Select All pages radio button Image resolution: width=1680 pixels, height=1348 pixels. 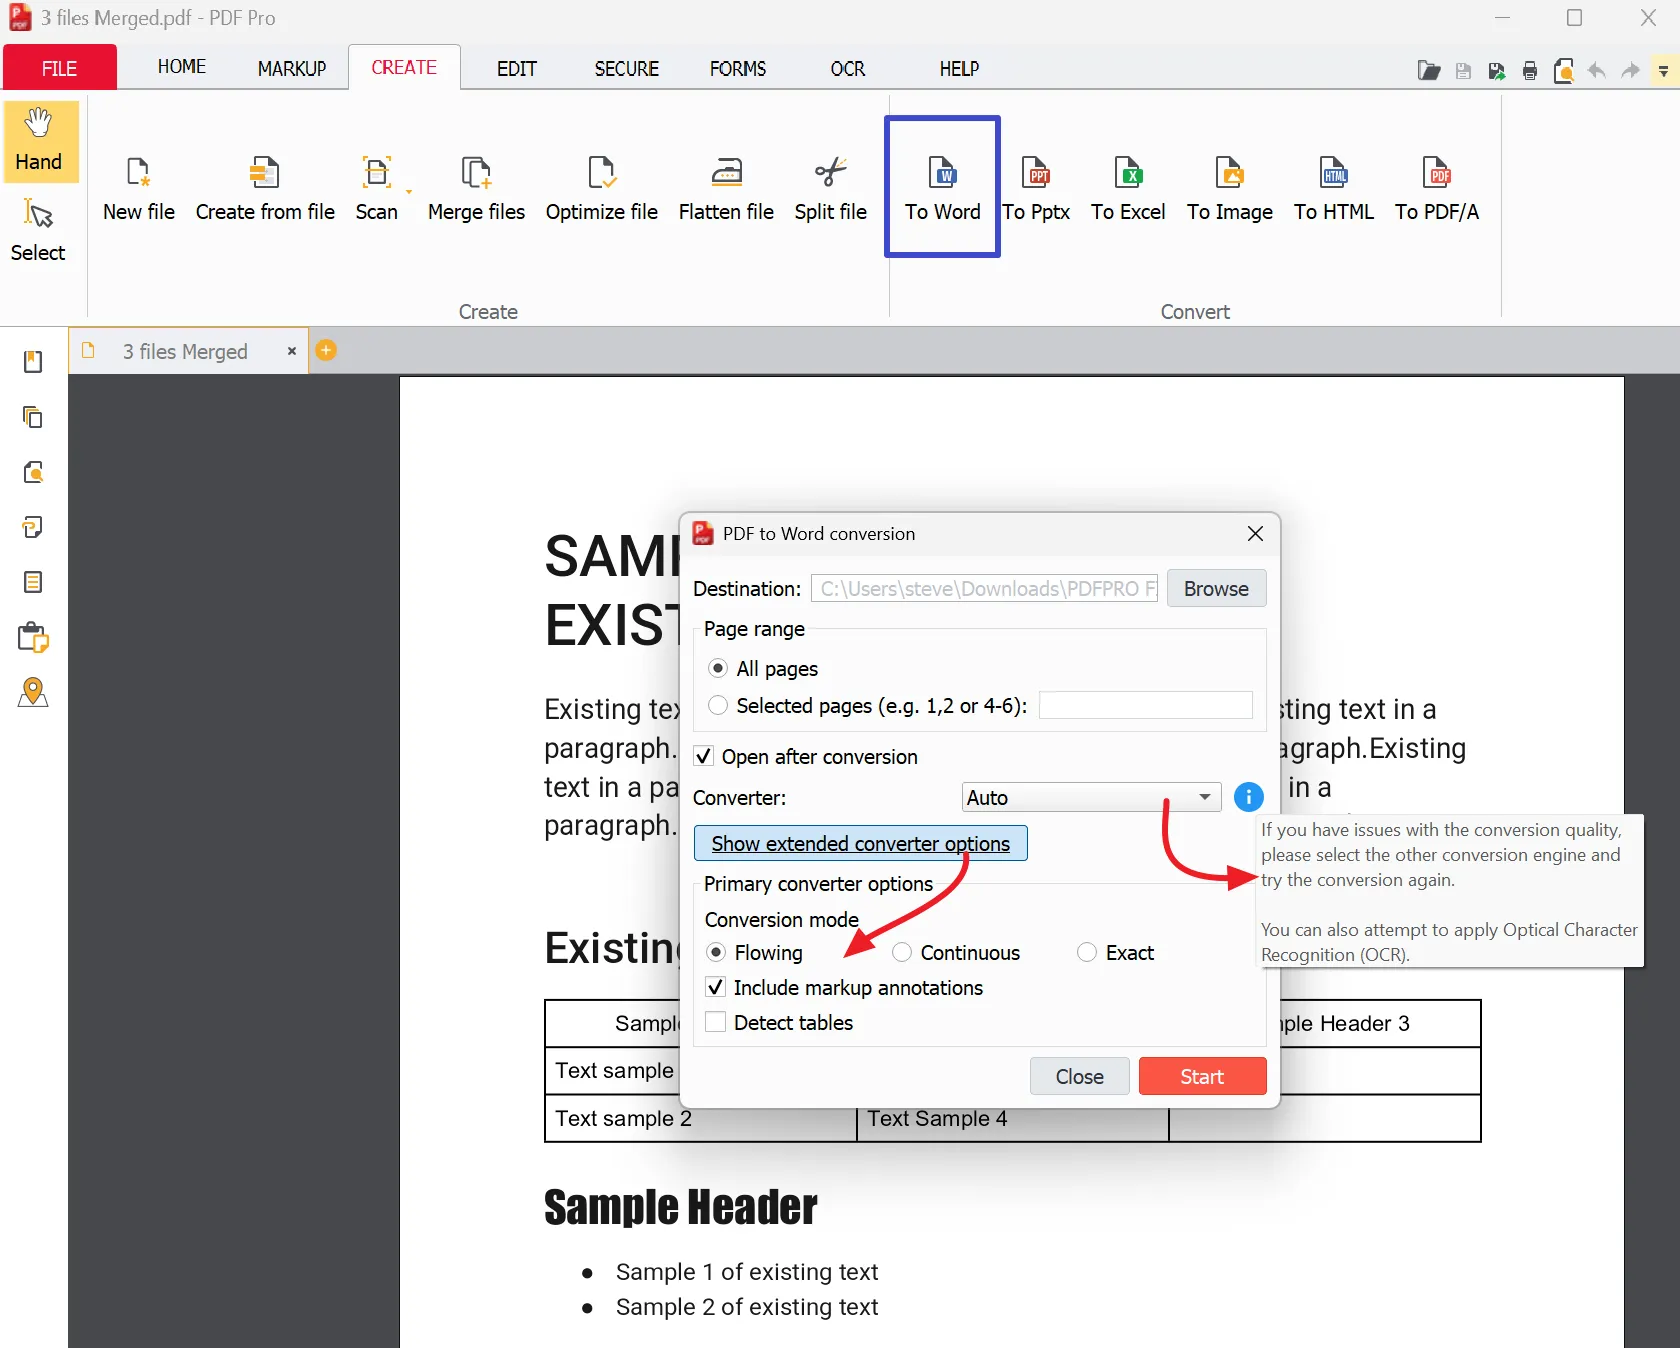pos(717,668)
